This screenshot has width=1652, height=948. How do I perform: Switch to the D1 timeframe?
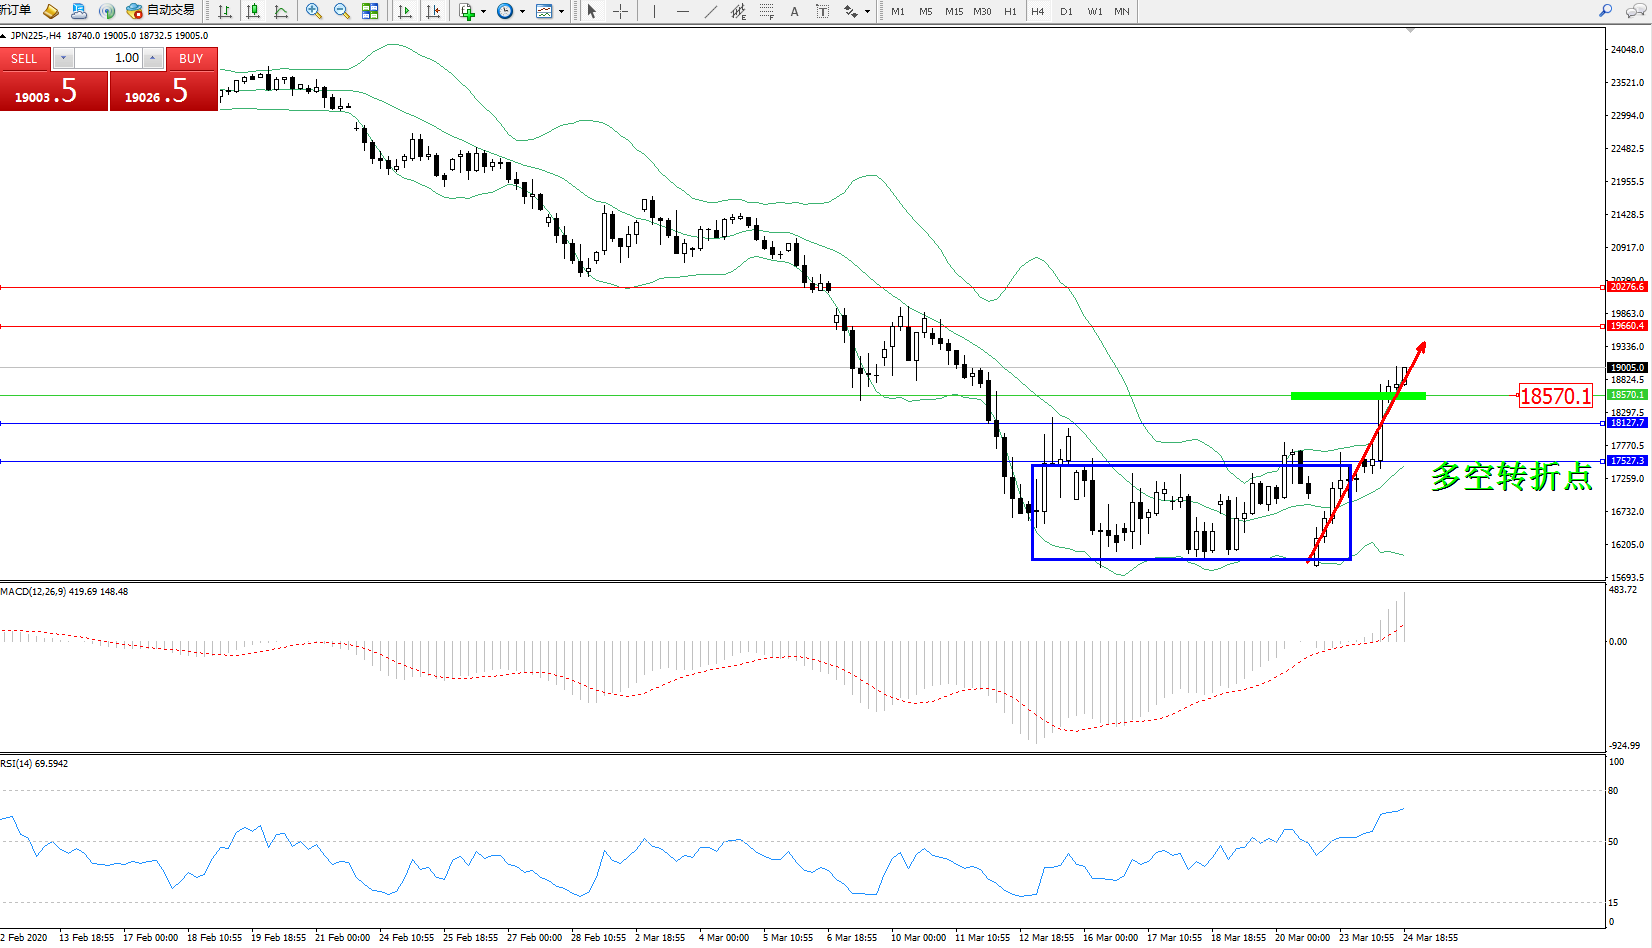(1066, 11)
